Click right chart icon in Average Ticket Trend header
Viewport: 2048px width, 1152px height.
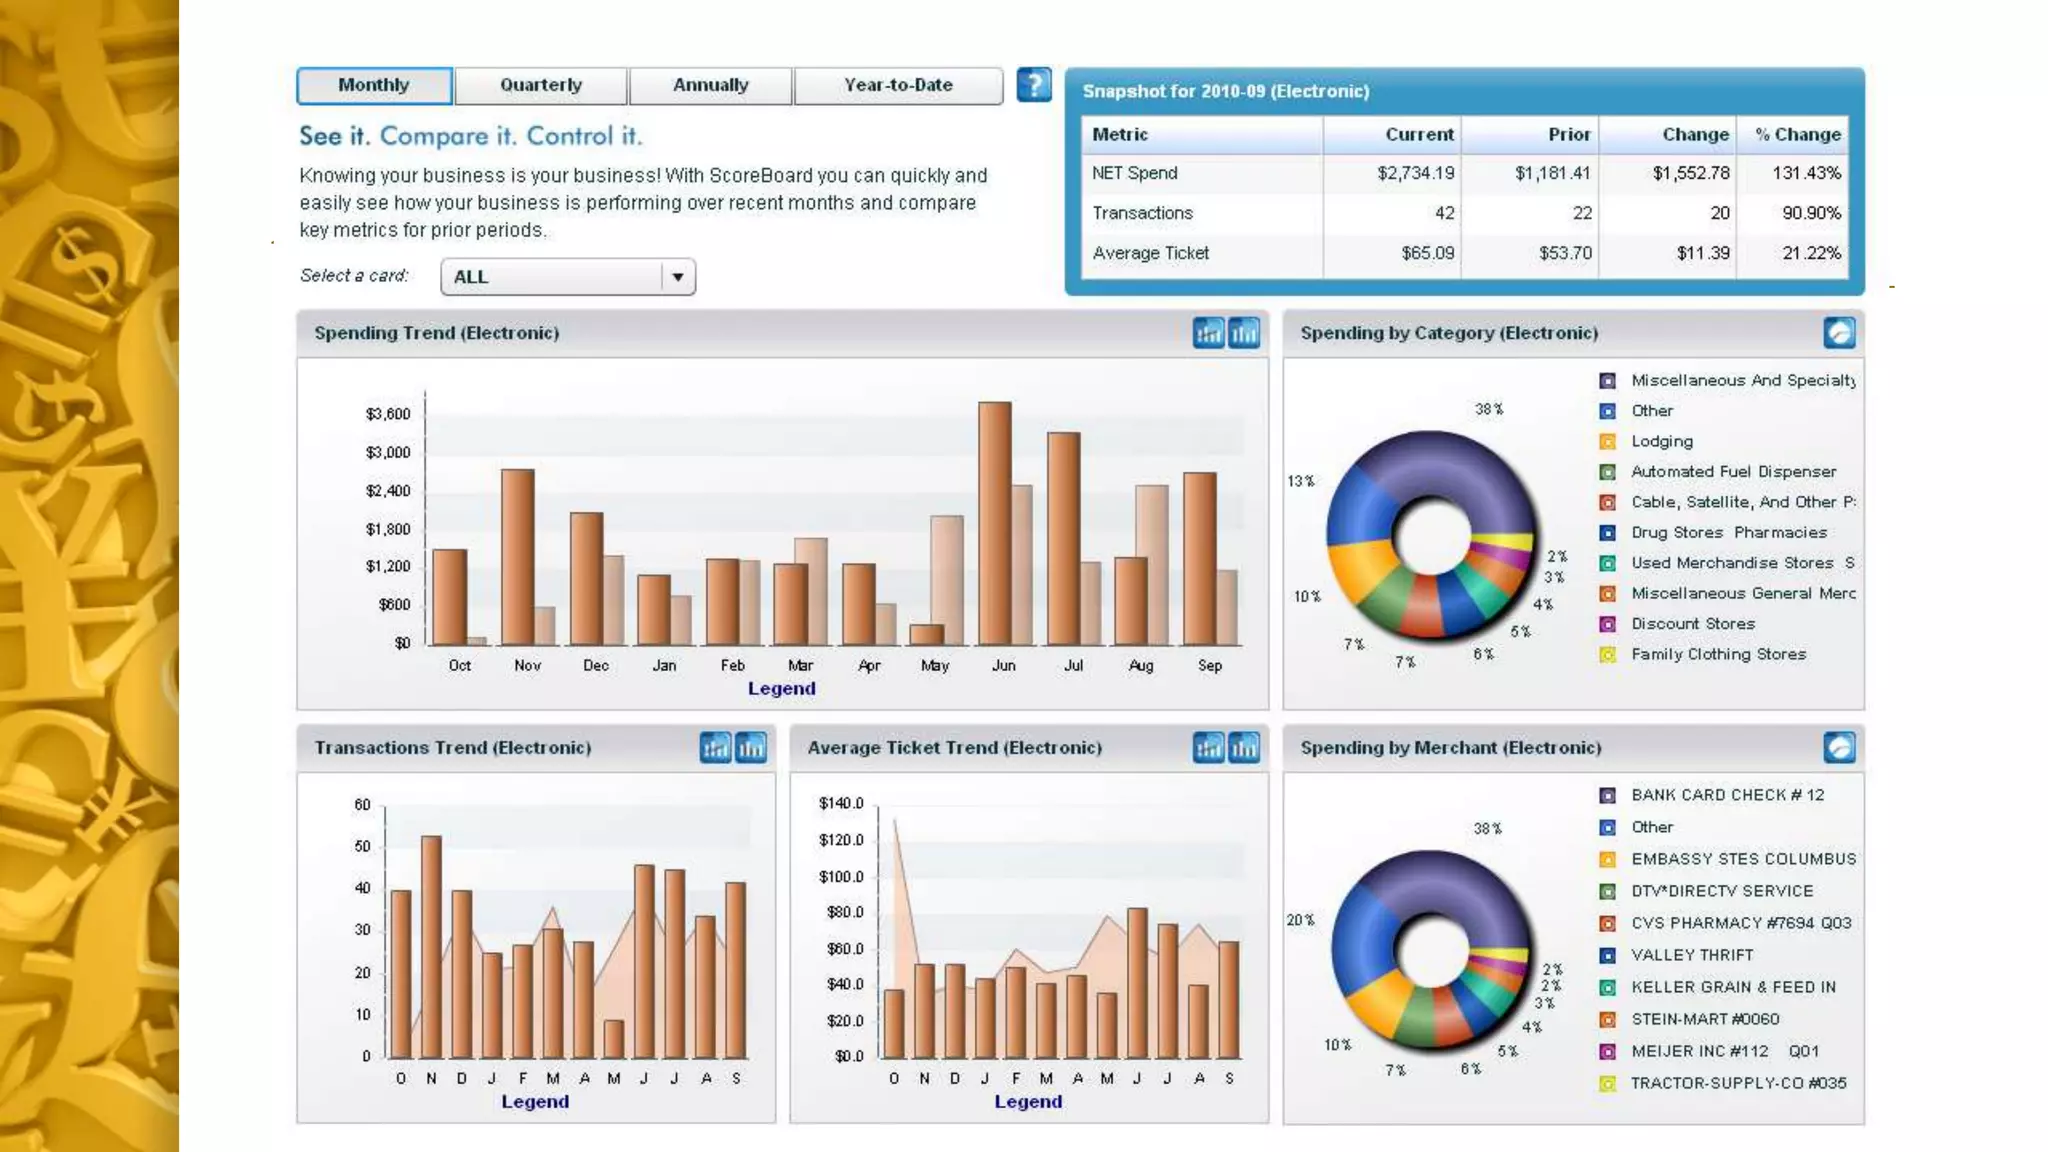pos(1244,747)
